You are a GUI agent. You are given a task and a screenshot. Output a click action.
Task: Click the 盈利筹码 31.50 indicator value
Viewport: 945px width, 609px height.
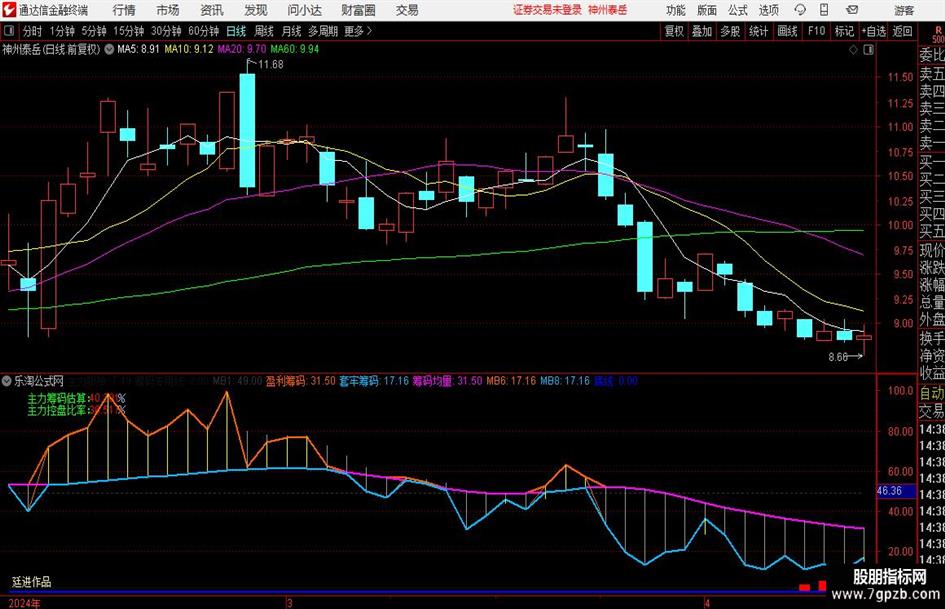(x=300, y=381)
